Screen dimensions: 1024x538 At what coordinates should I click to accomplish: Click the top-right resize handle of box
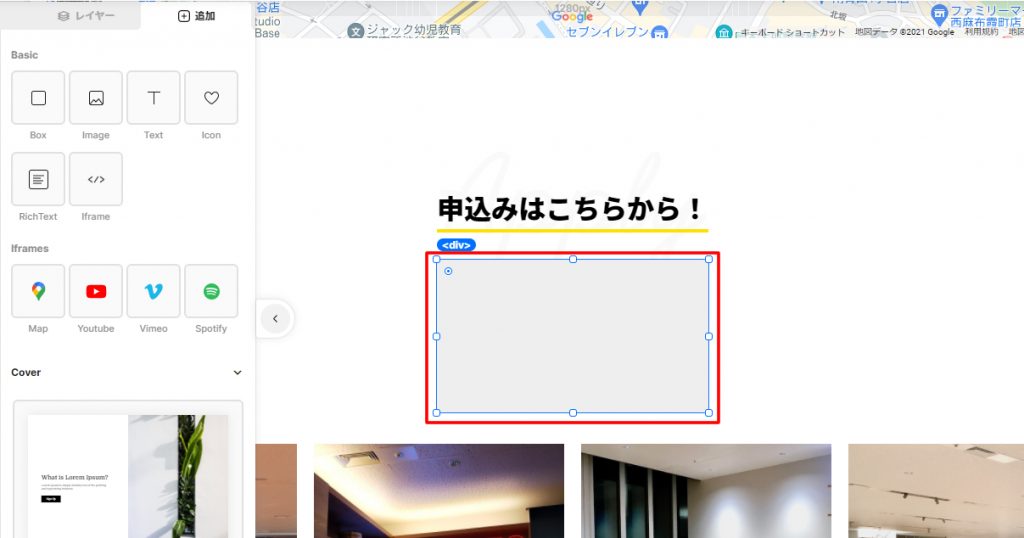pos(709,259)
